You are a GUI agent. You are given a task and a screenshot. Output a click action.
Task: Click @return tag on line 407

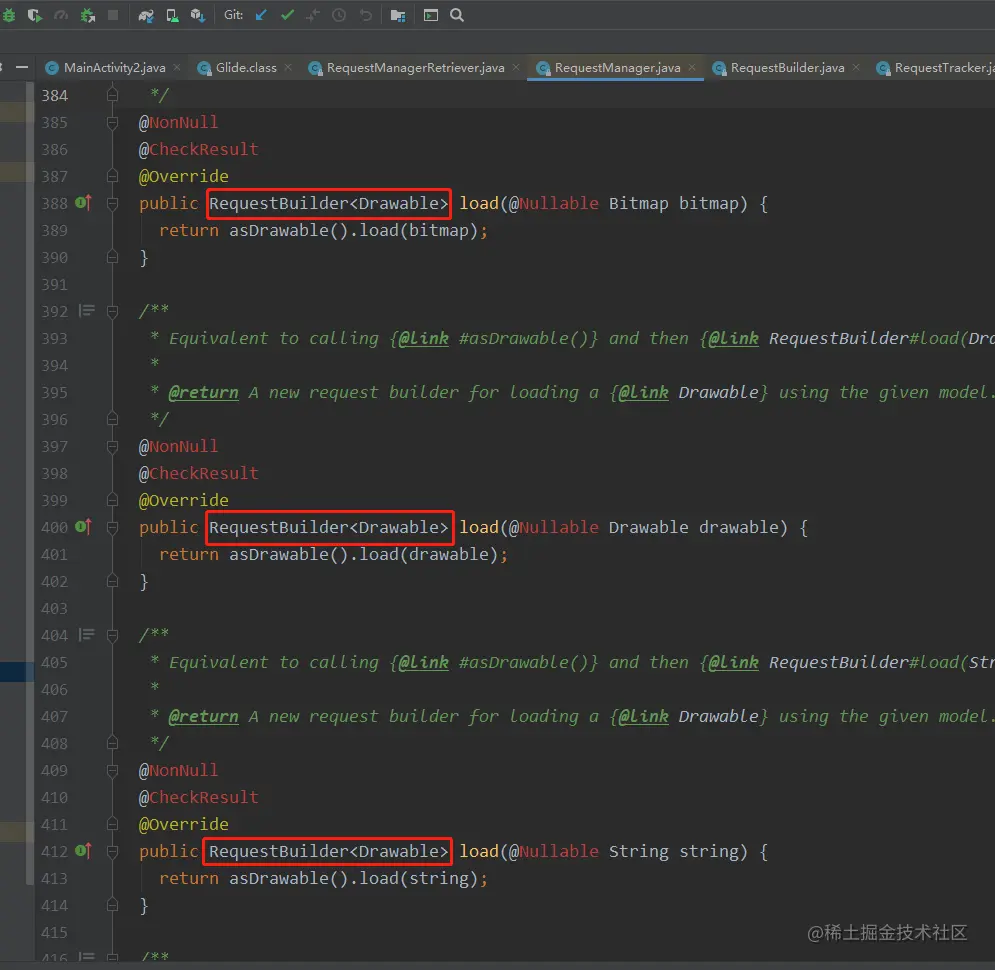[203, 716]
